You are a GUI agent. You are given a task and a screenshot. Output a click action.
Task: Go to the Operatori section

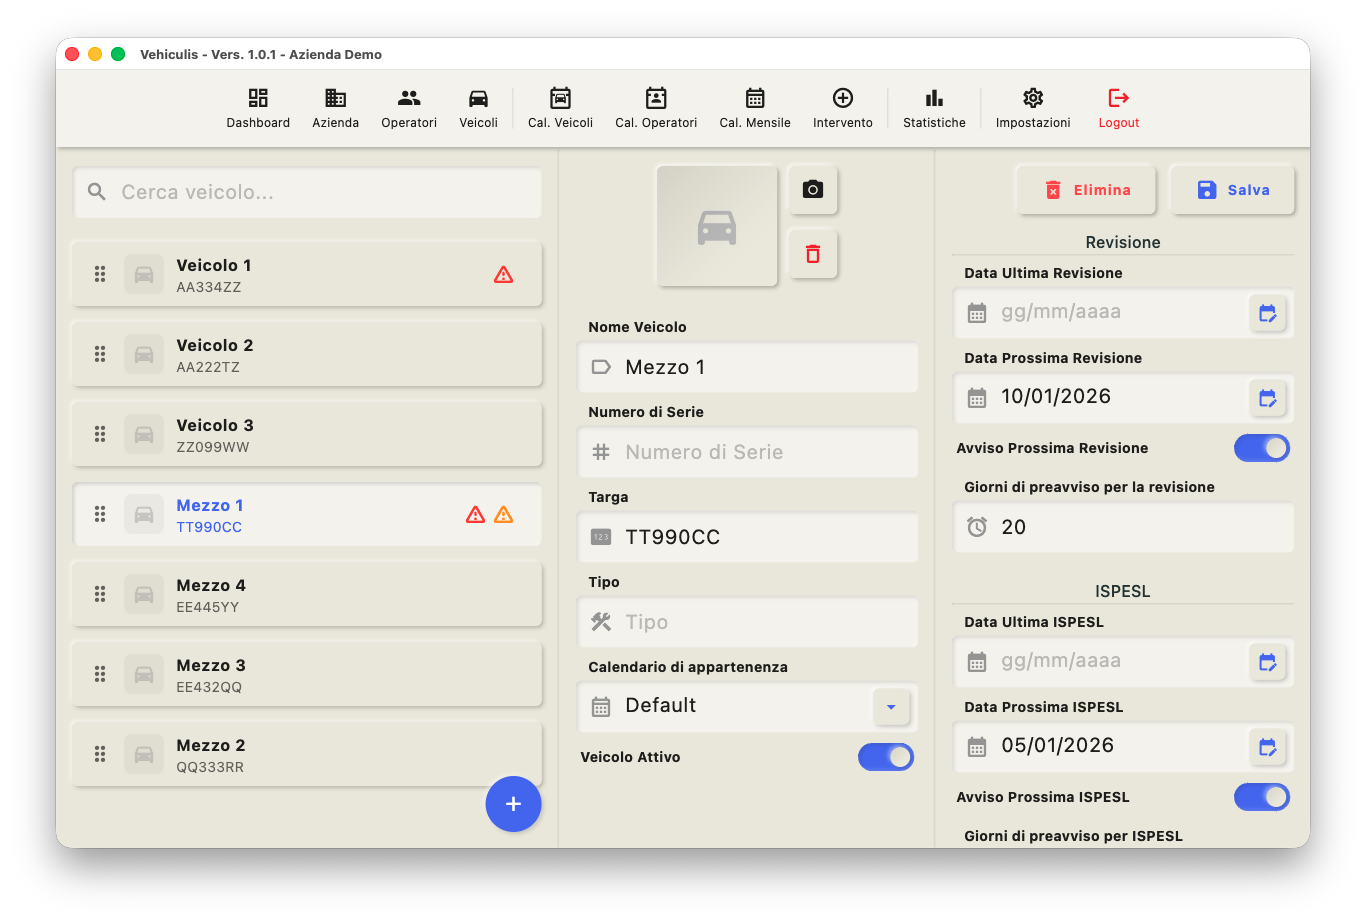(x=409, y=108)
